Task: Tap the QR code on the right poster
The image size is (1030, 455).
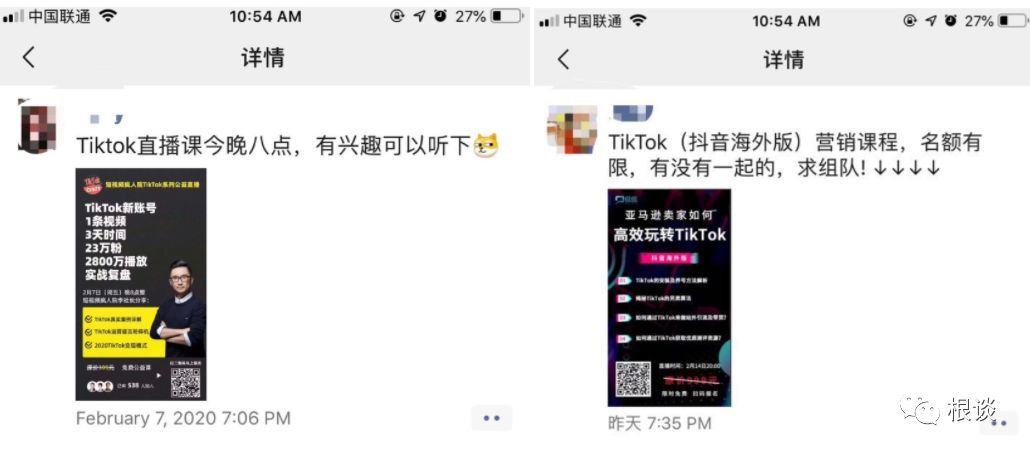Action: pos(633,379)
